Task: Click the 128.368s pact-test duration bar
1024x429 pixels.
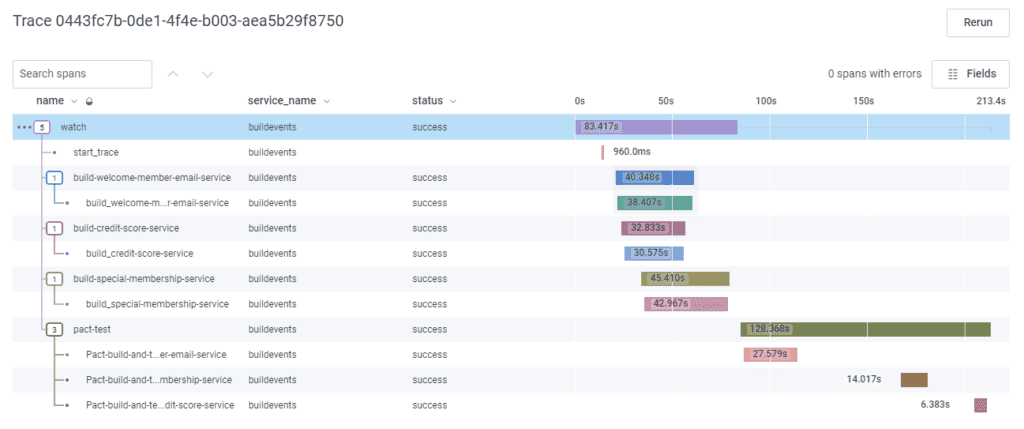Action: 865,329
